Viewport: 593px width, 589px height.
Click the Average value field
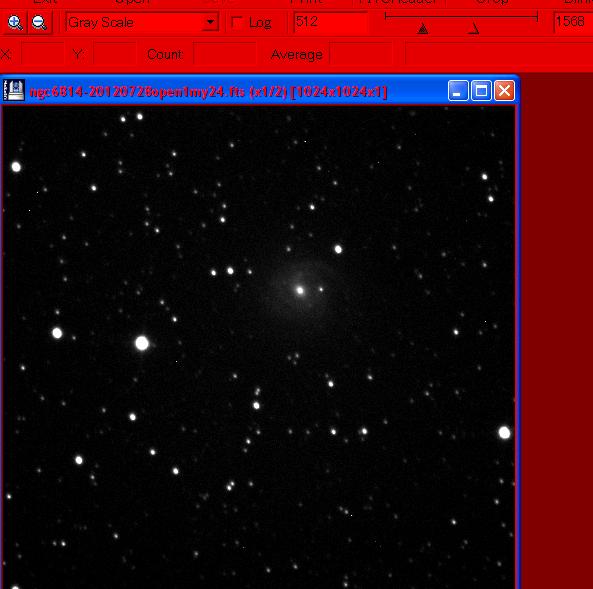361,55
